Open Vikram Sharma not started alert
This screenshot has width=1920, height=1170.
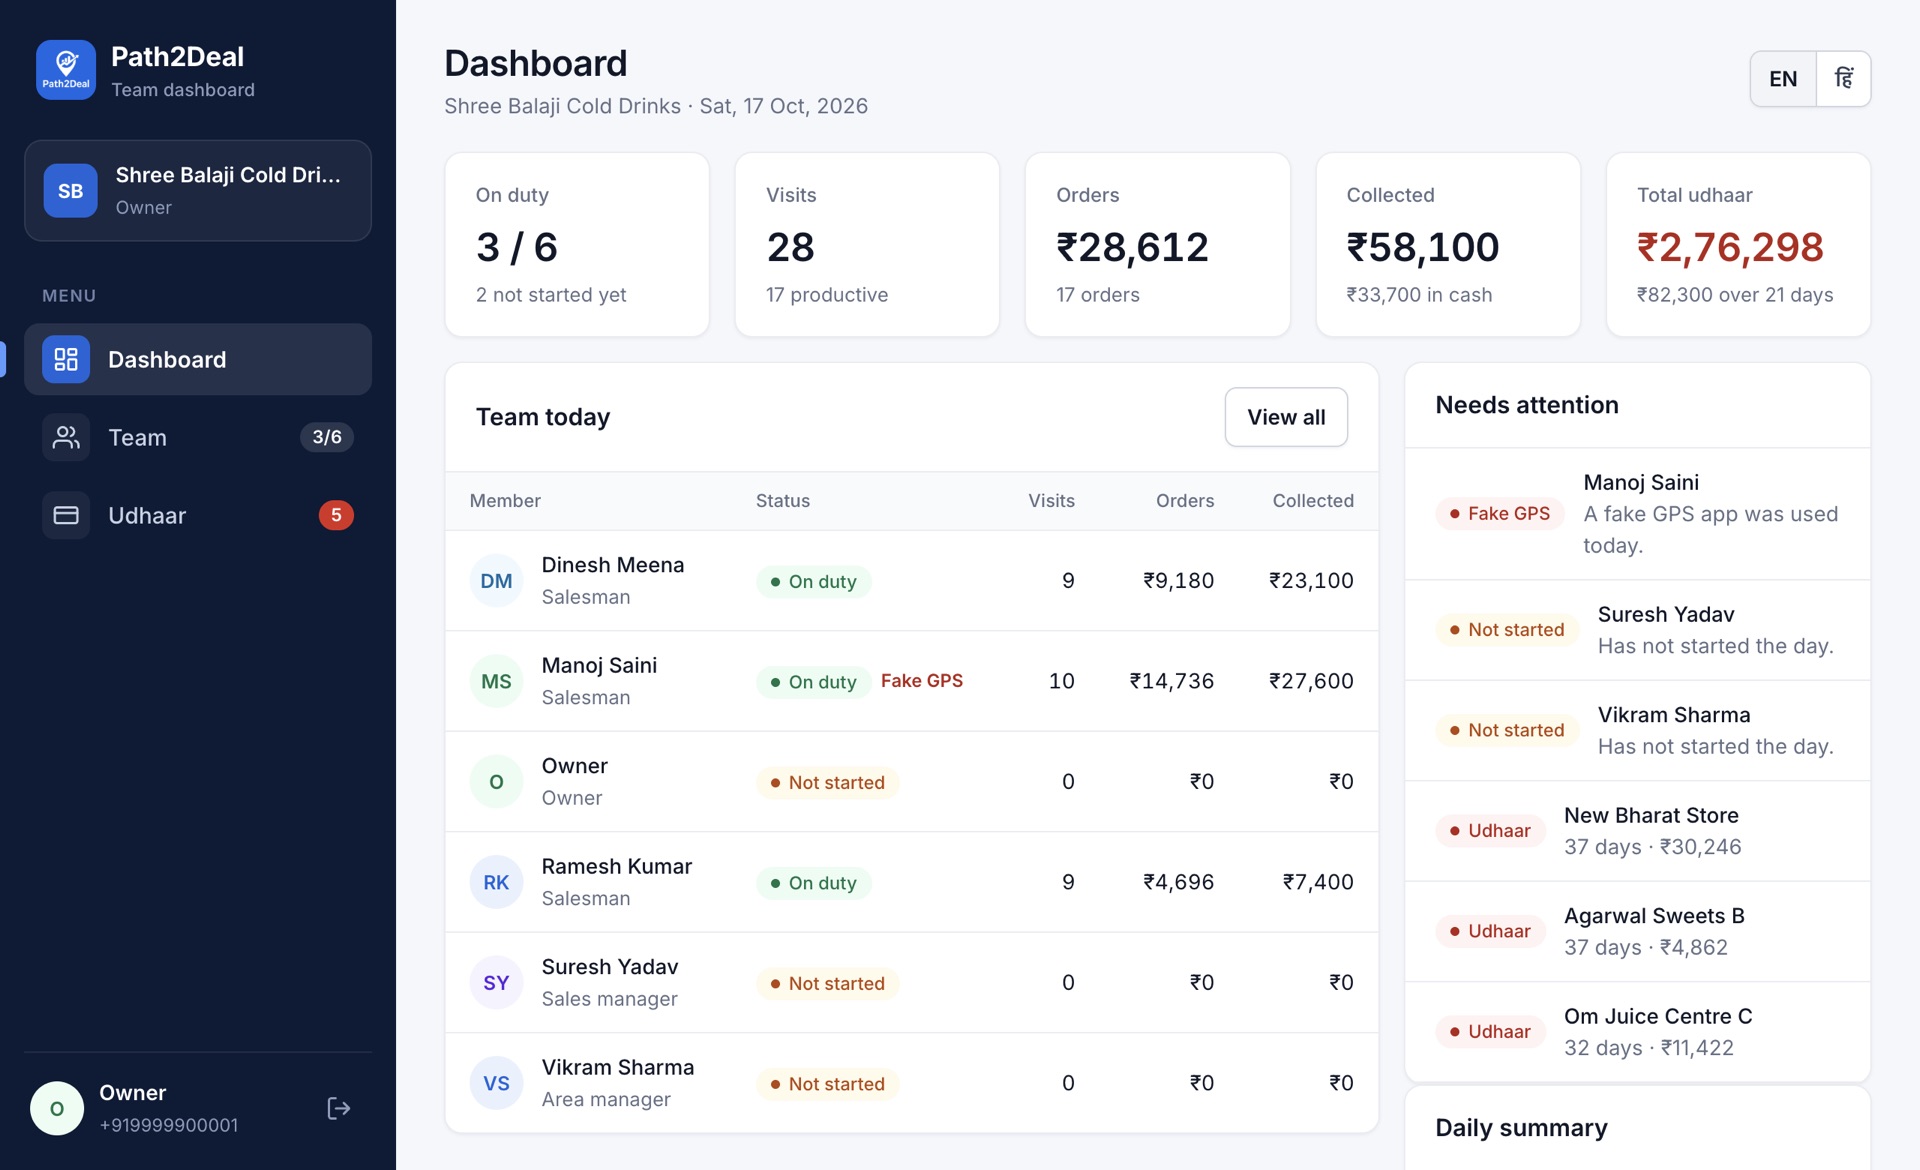[x=1638, y=730]
